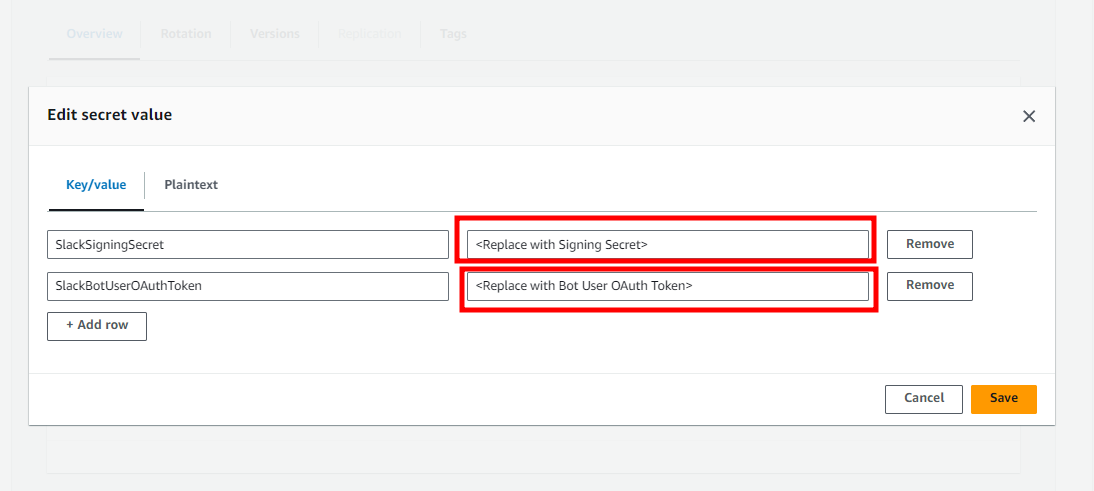The image size is (1094, 491).
Task: Open the Rotation tab behind the dialog
Action: coord(186,34)
